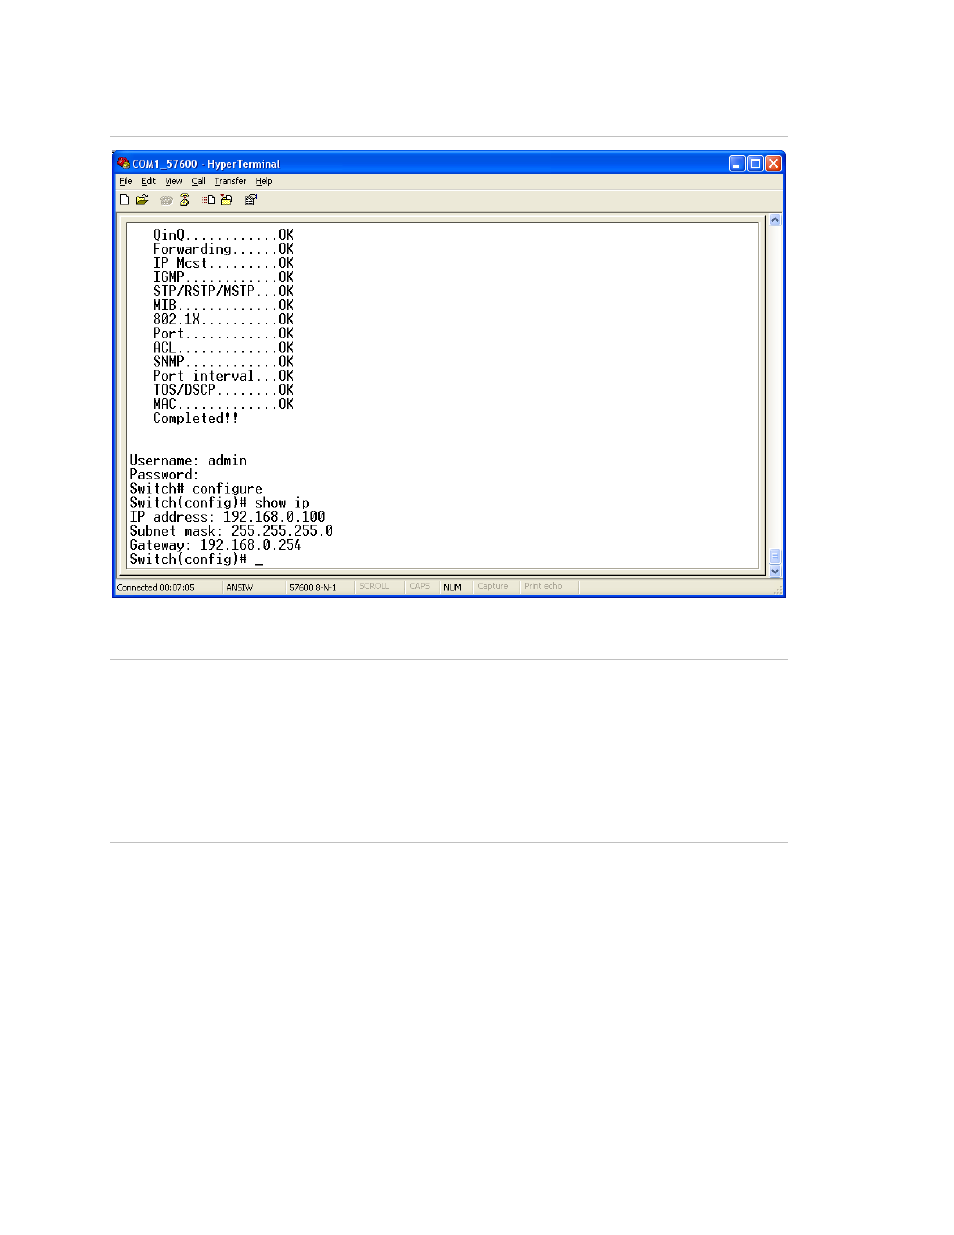
Task: Click the STP/RSTP/MSTP OK line
Action: pos(223,291)
